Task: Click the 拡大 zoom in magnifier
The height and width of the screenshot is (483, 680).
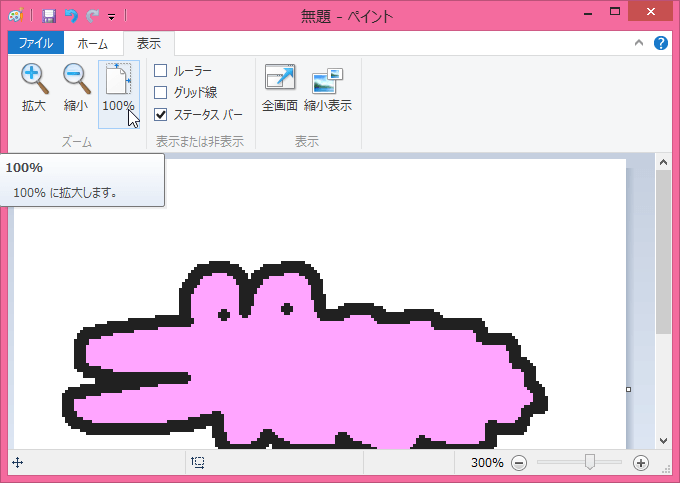Action: (x=34, y=88)
